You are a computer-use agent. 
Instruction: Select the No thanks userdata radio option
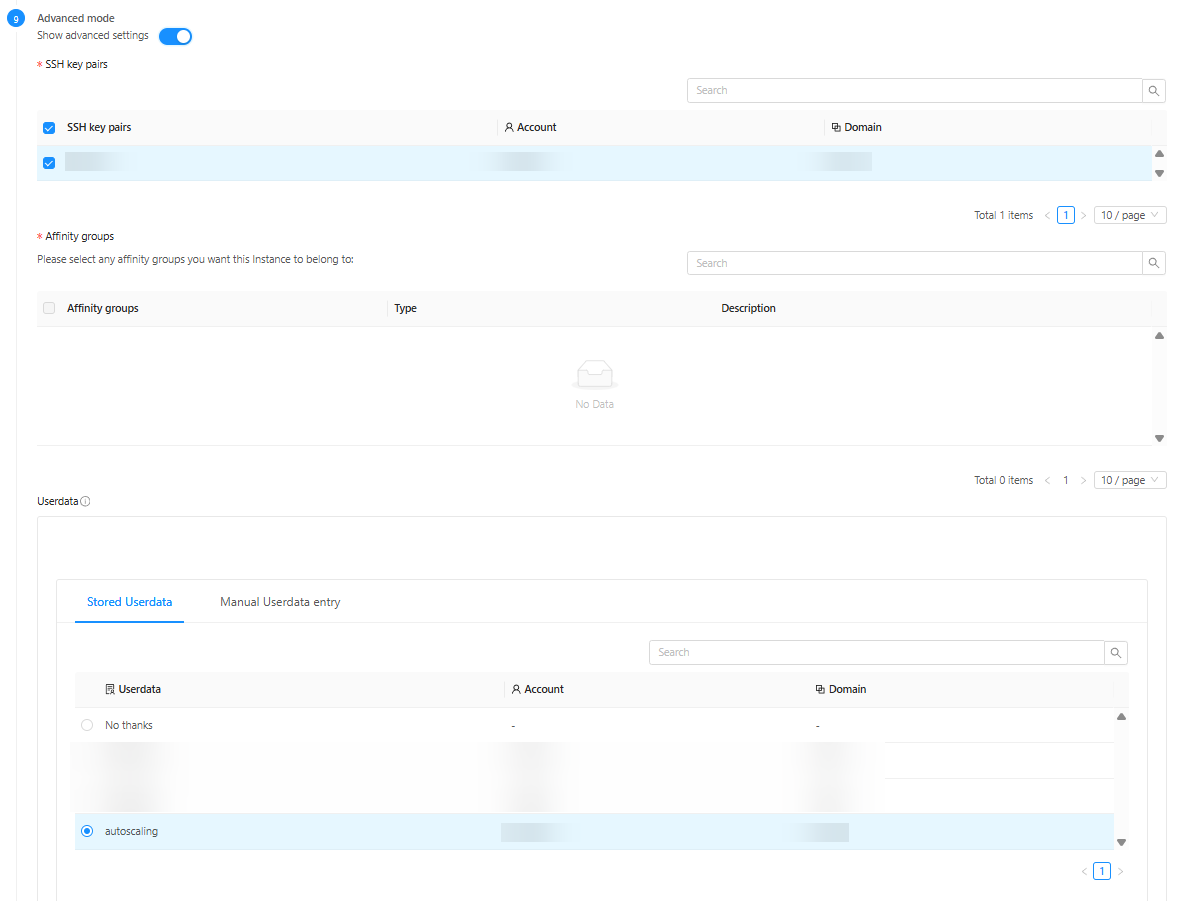(x=87, y=725)
